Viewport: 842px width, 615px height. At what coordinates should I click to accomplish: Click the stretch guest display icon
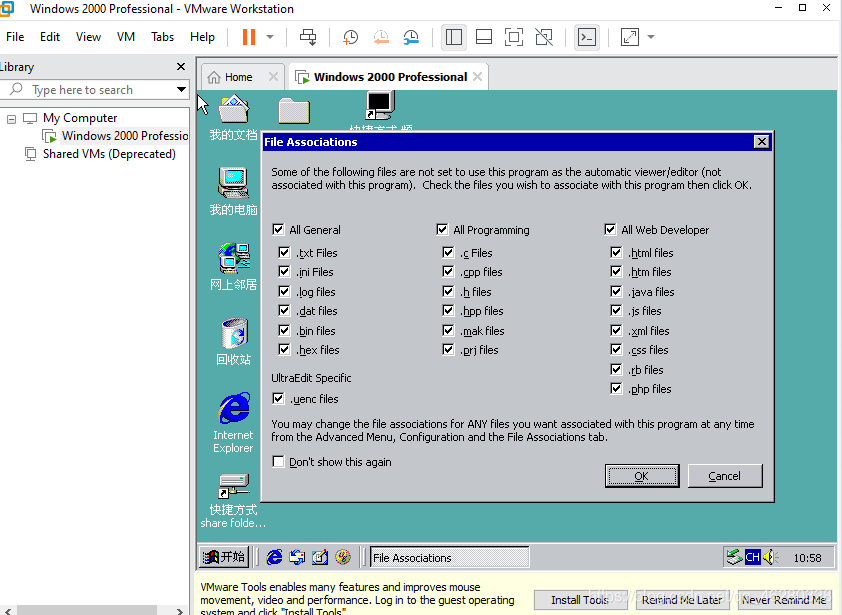pyautogui.click(x=630, y=37)
